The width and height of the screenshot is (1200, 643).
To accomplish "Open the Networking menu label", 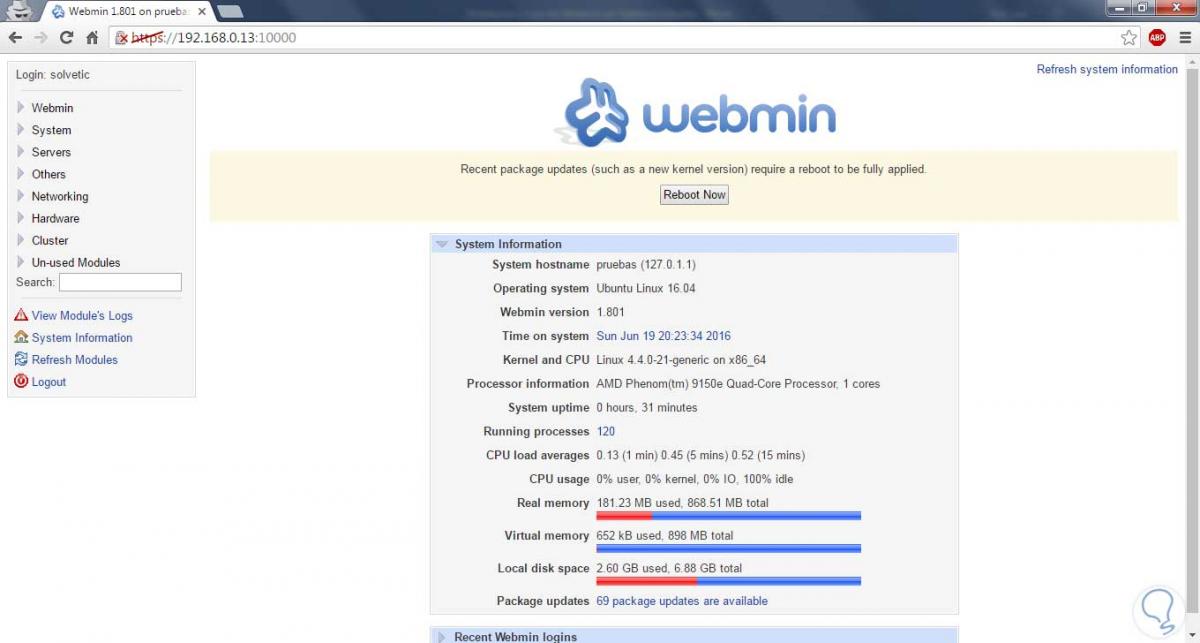I will (60, 196).
